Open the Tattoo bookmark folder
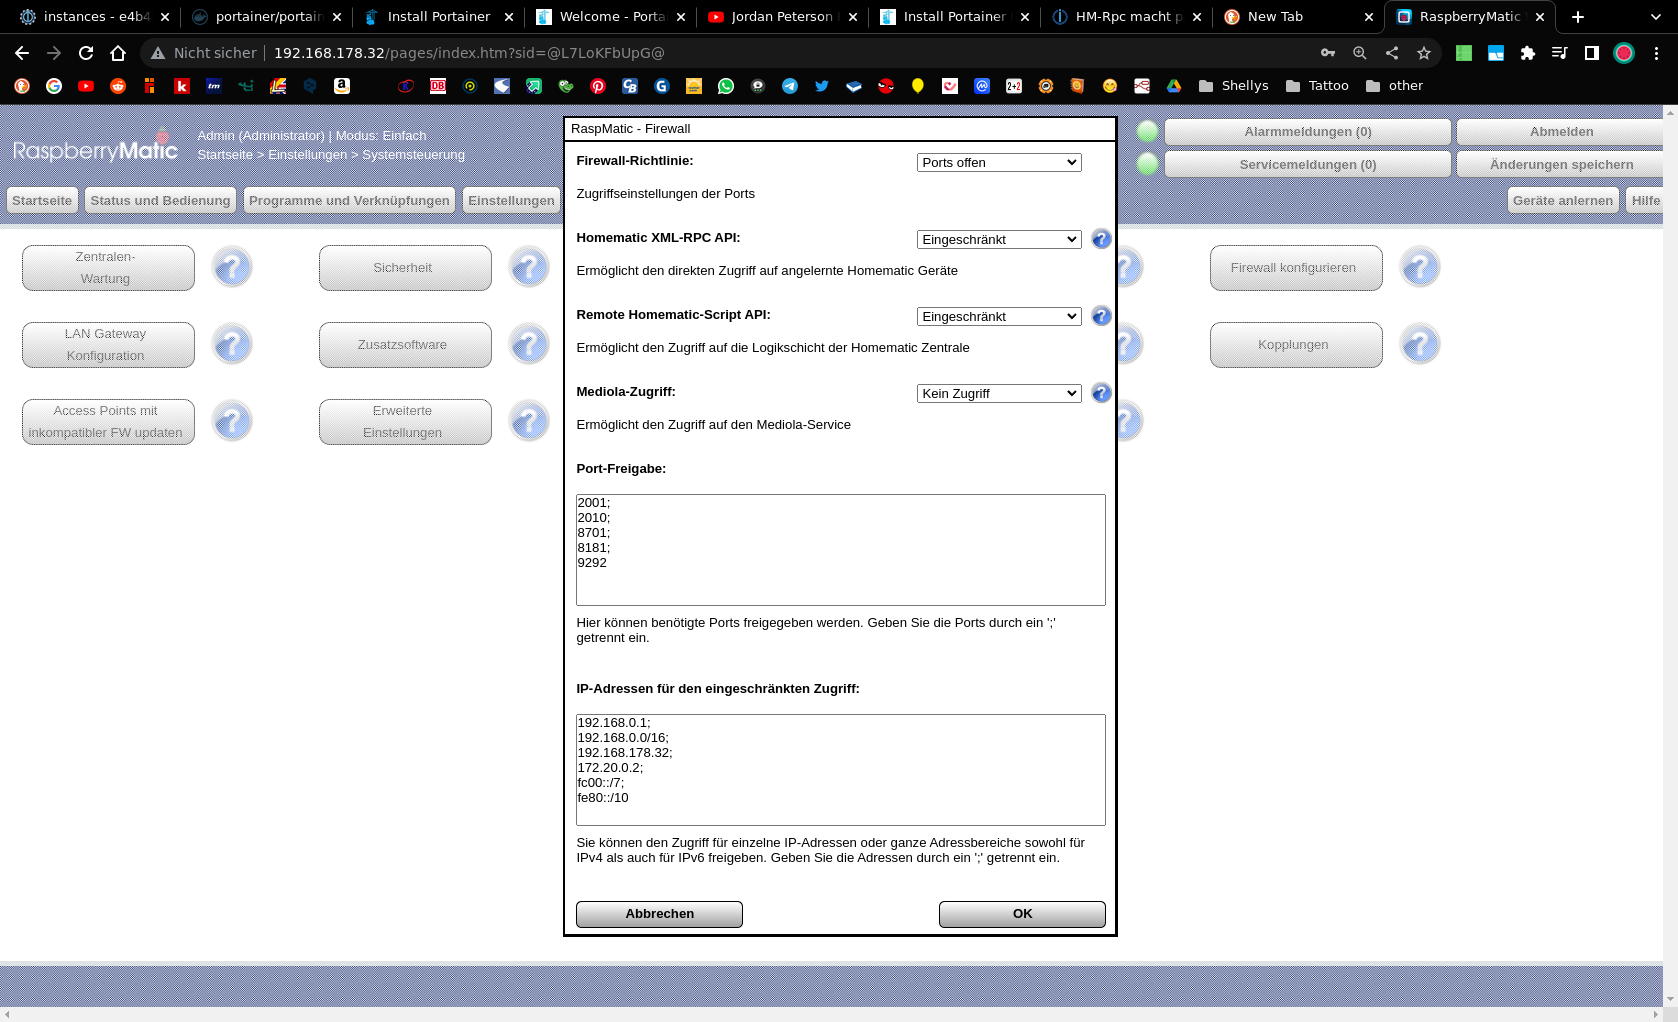 click(x=1316, y=86)
